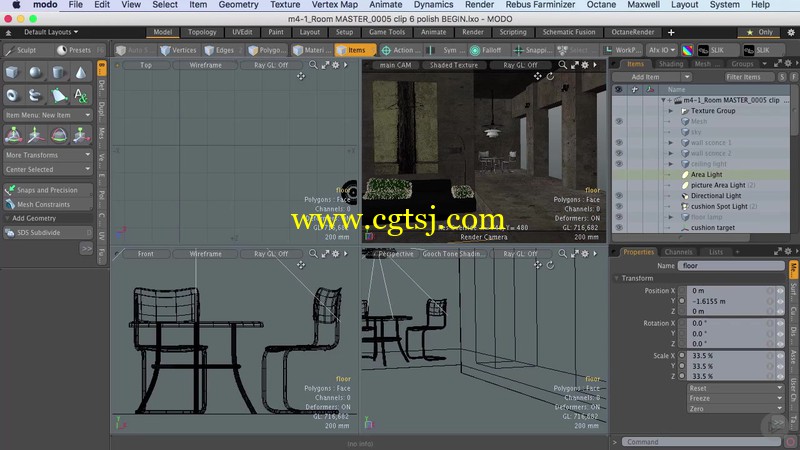Switch to Materials selection mode
The height and width of the screenshot is (450, 800).
pos(312,50)
